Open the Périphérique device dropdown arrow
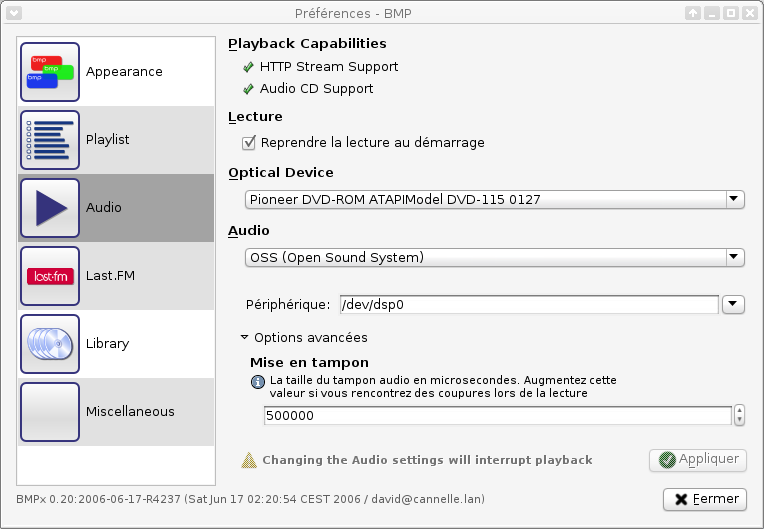The image size is (764, 529). pos(733,304)
